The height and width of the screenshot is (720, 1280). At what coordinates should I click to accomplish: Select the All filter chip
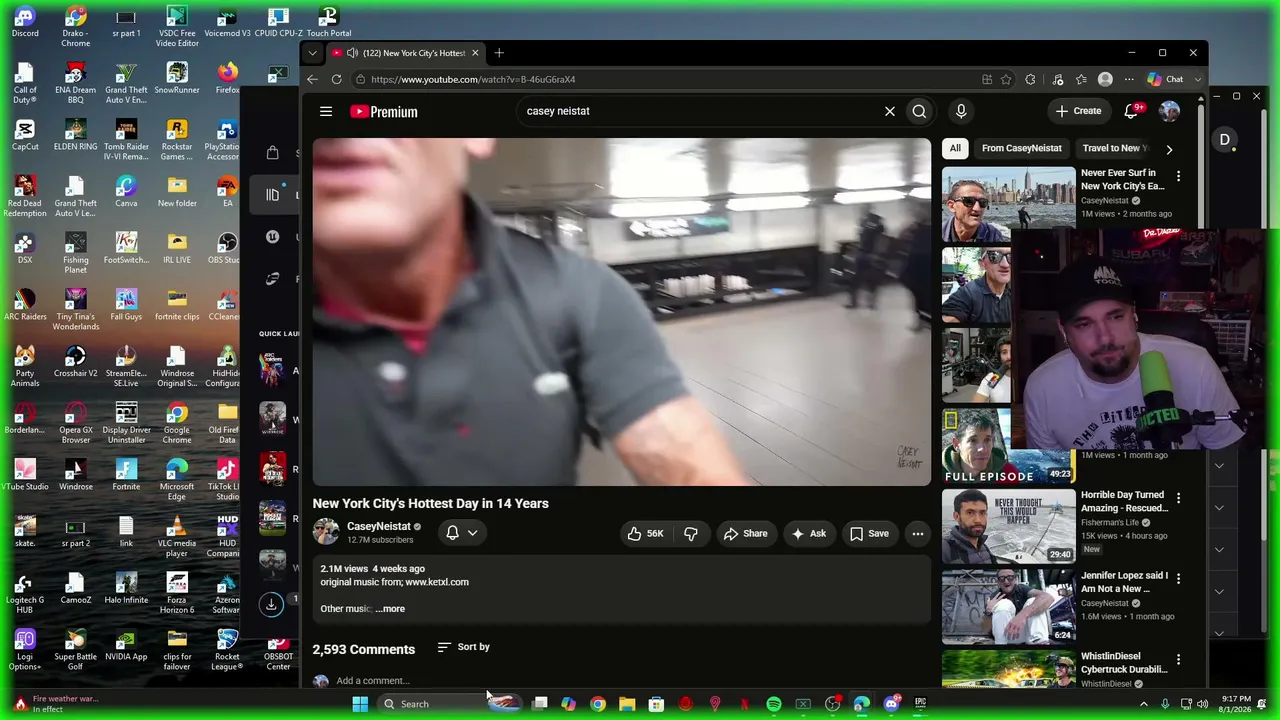tap(955, 148)
